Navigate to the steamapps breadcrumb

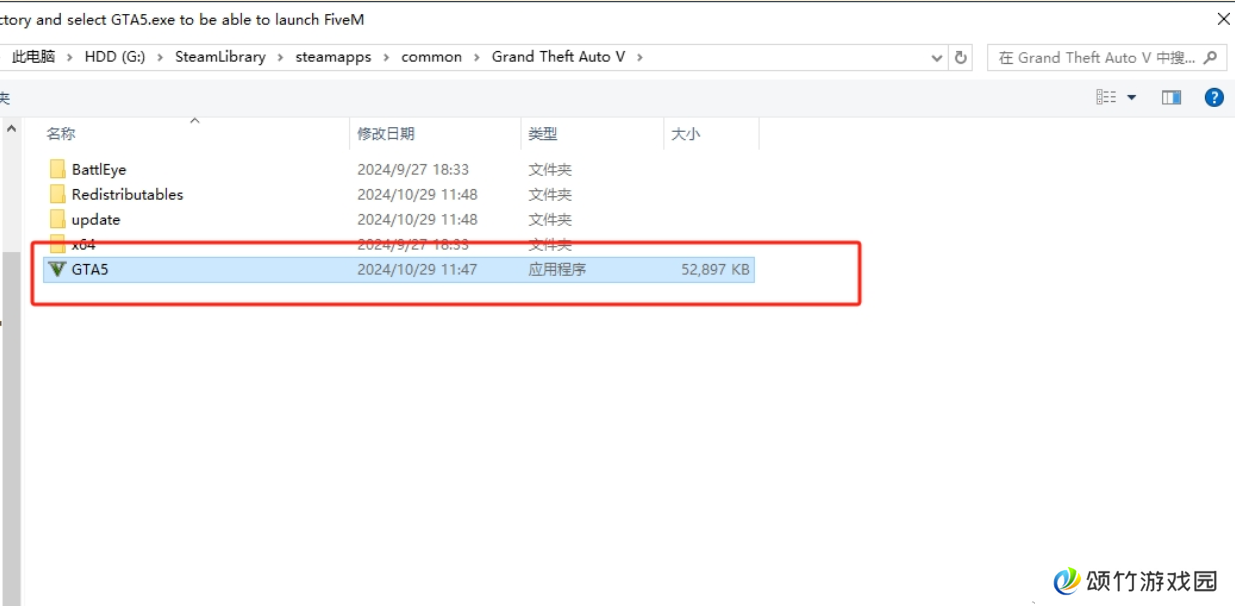coord(333,57)
